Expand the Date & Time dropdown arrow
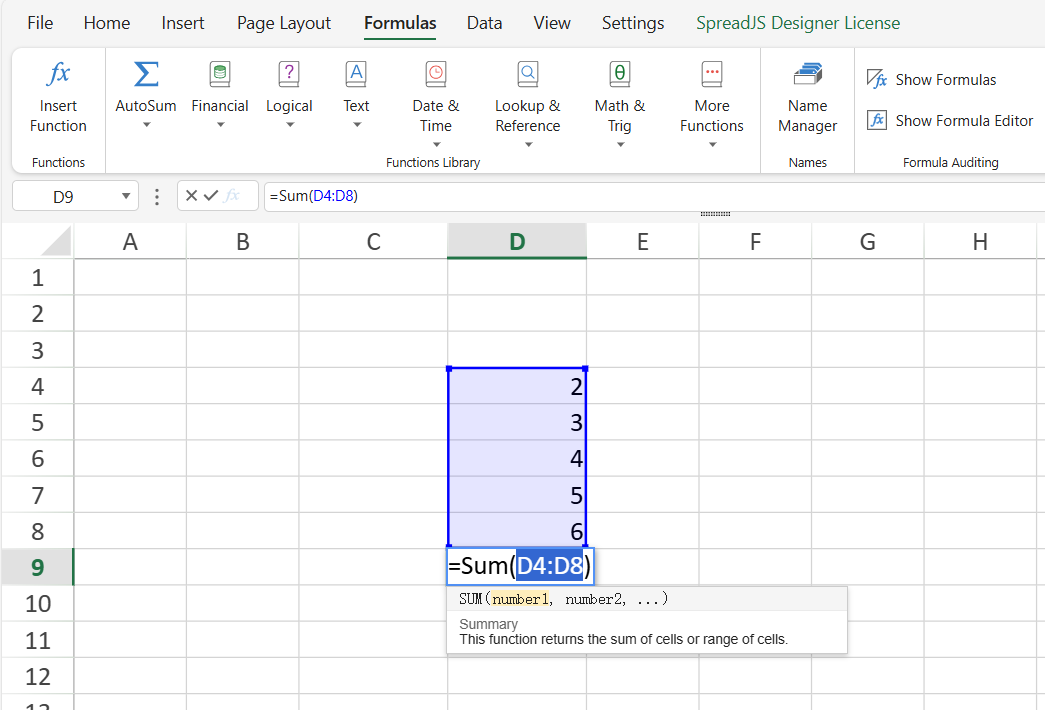Screen dimensions: 1045x710 point(437,145)
